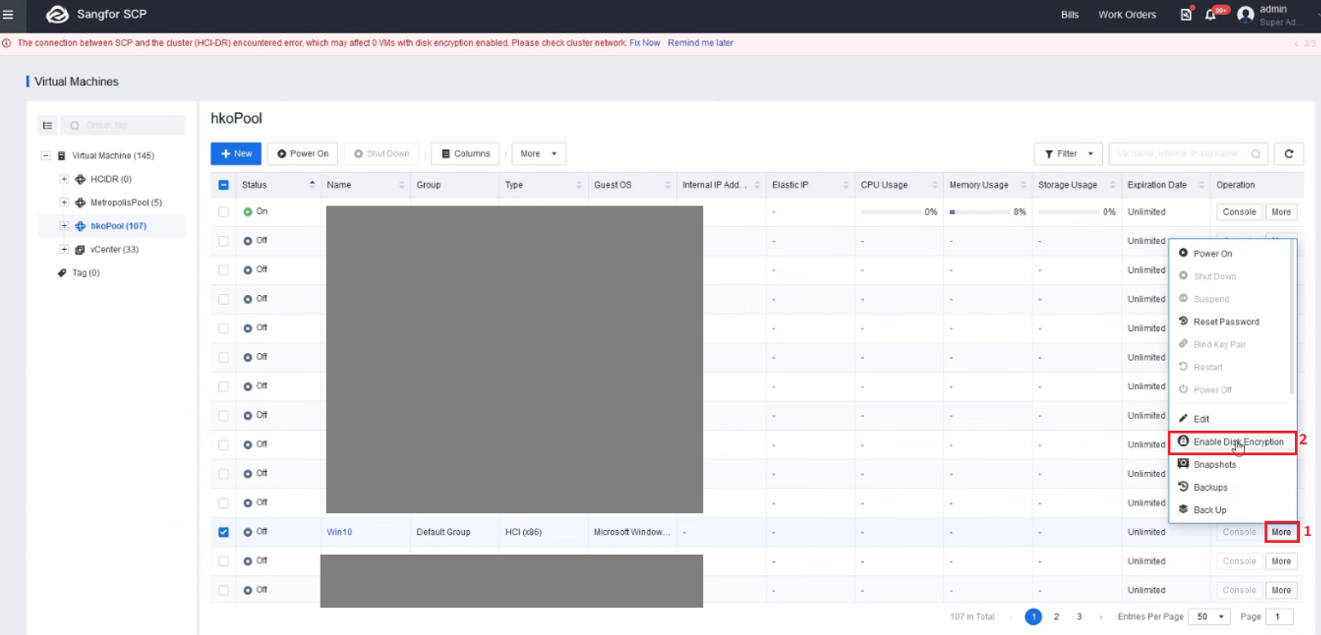
Task: Click the Fix Now link
Action: [645, 43]
